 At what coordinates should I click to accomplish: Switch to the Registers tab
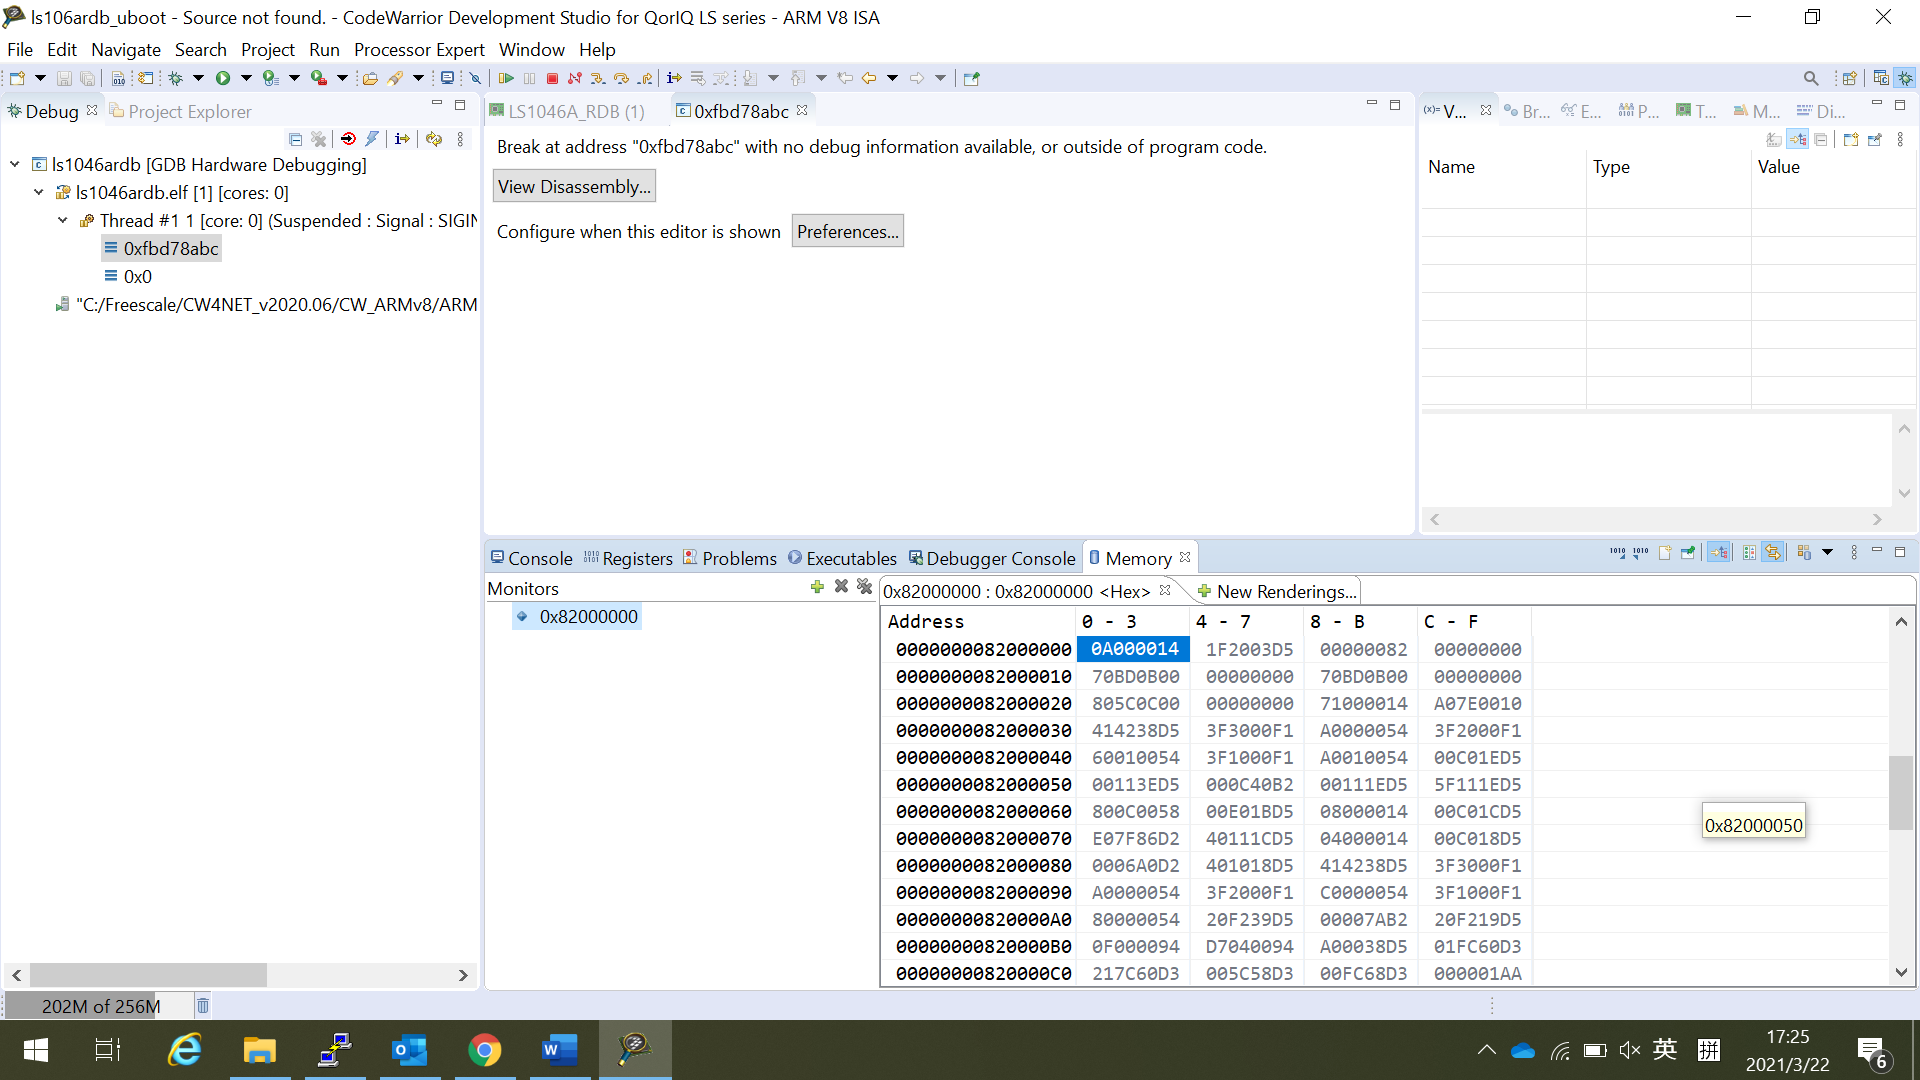(628, 558)
